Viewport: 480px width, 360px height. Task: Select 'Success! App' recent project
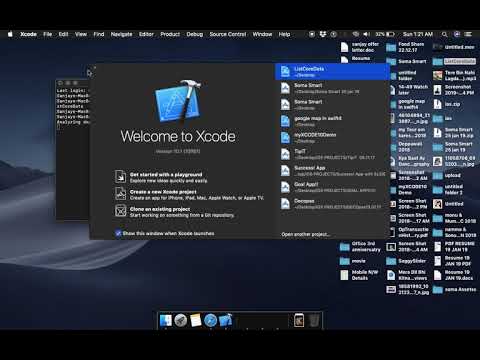pyautogui.click(x=332, y=171)
